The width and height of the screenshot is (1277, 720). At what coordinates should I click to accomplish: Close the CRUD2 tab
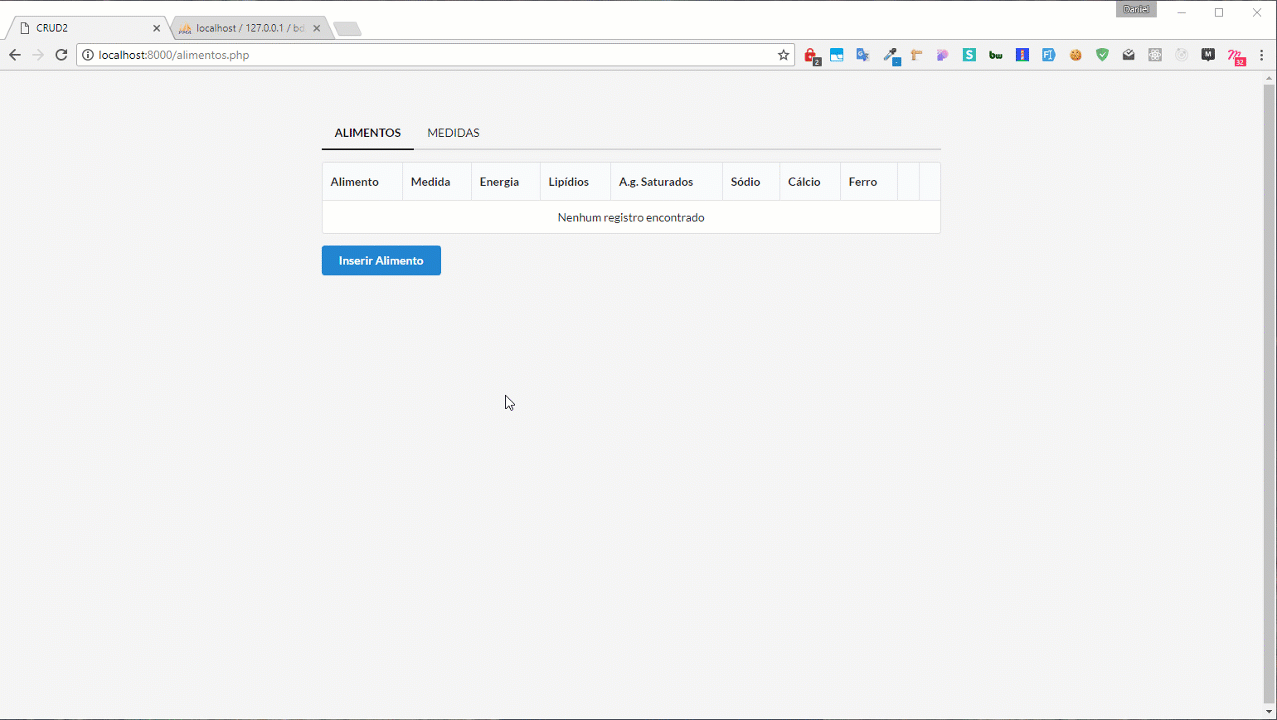click(156, 28)
